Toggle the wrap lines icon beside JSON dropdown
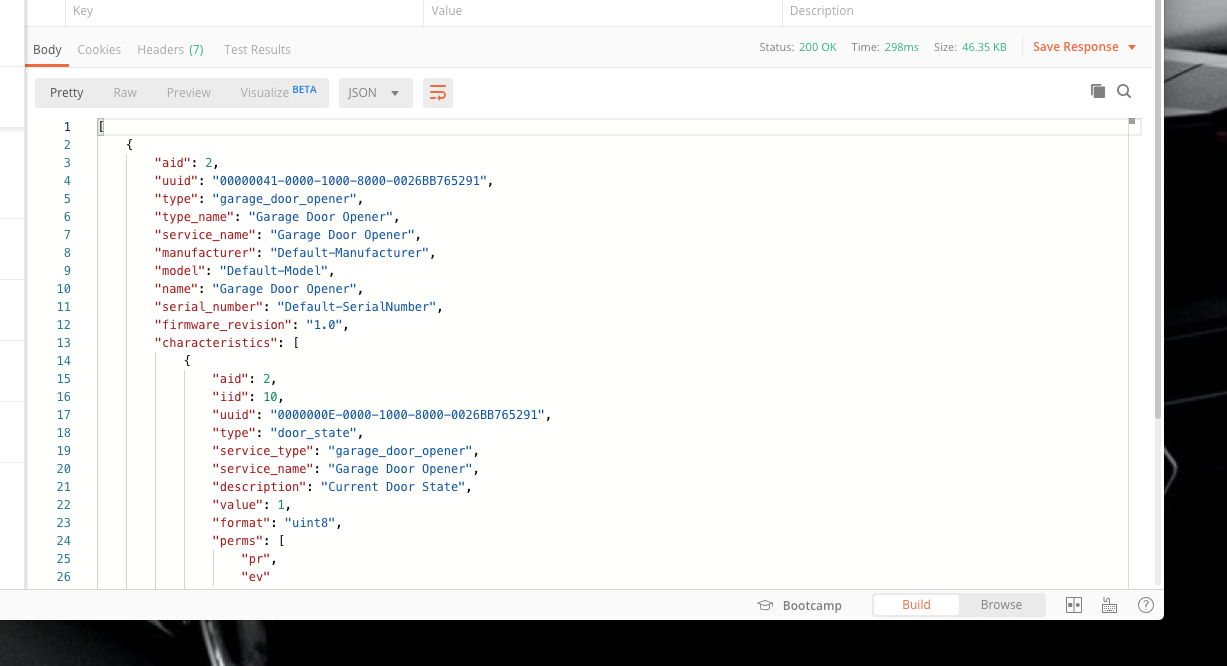This screenshot has height=666, width=1227. tap(437, 91)
